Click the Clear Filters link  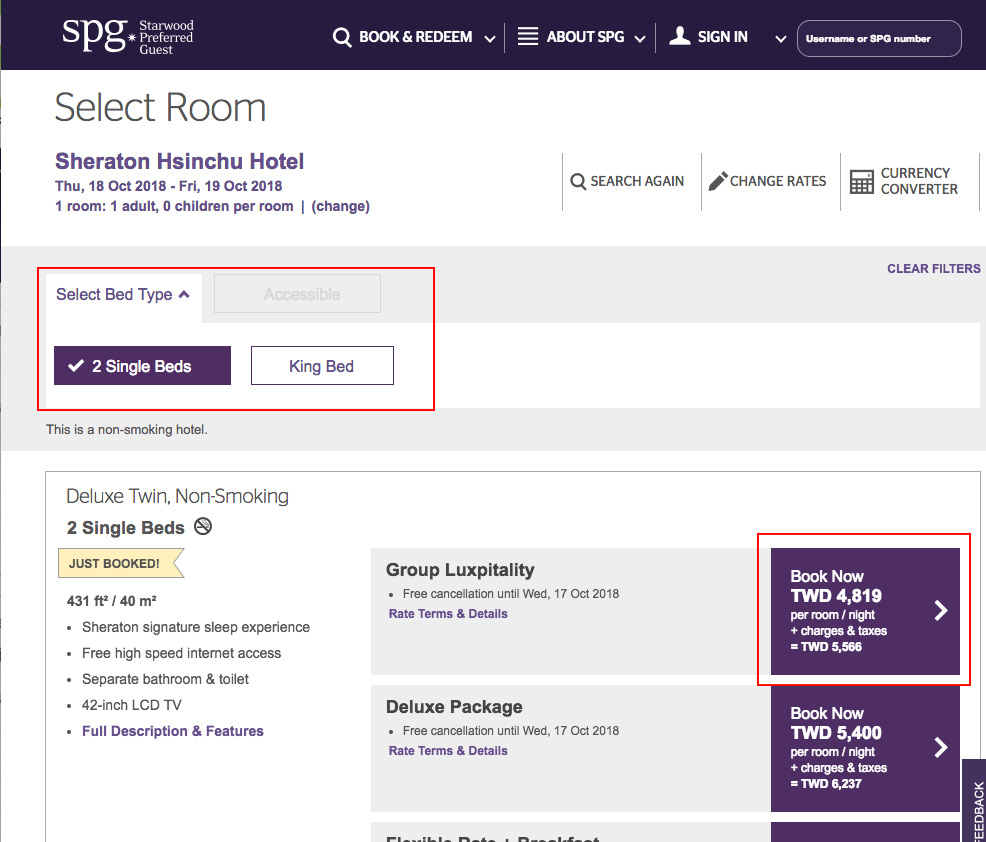click(933, 269)
